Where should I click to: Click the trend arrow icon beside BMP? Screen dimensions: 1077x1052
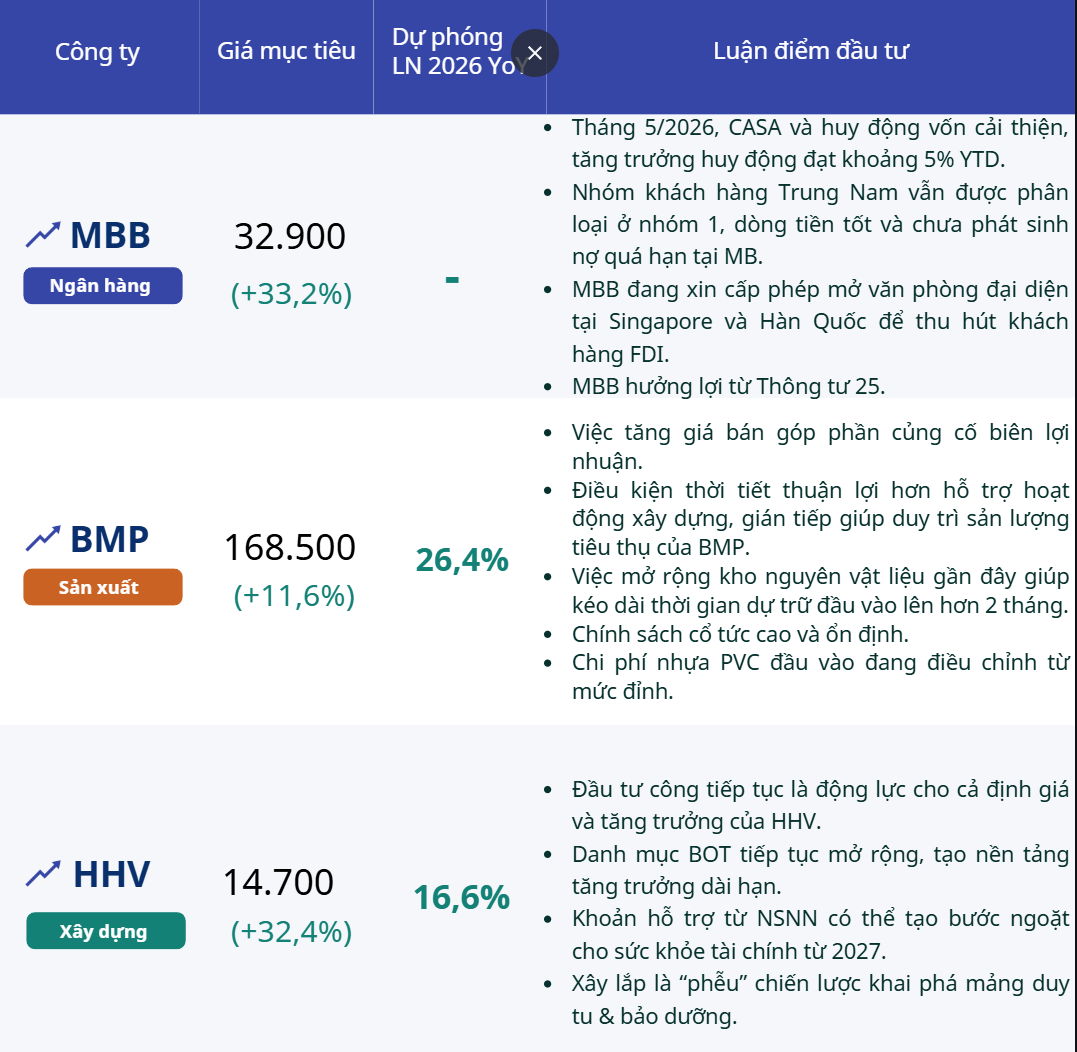[x=43, y=539]
